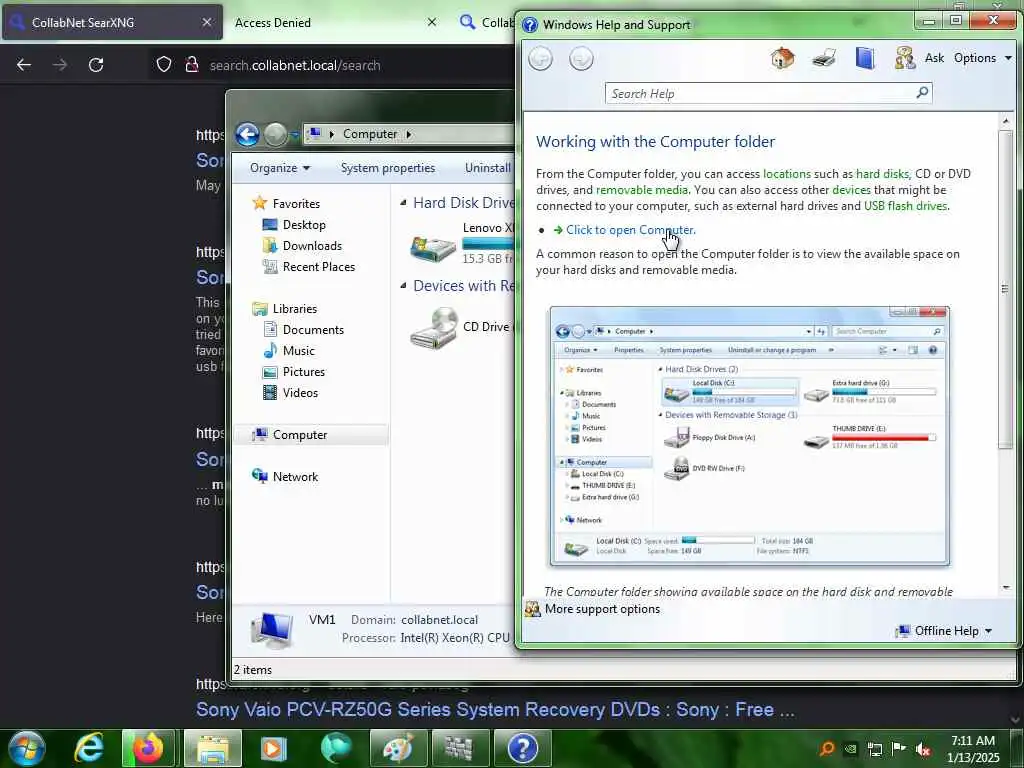Click Ask in Help toolbar
The height and width of the screenshot is (768, 1024).
click(x=934, y=58)
